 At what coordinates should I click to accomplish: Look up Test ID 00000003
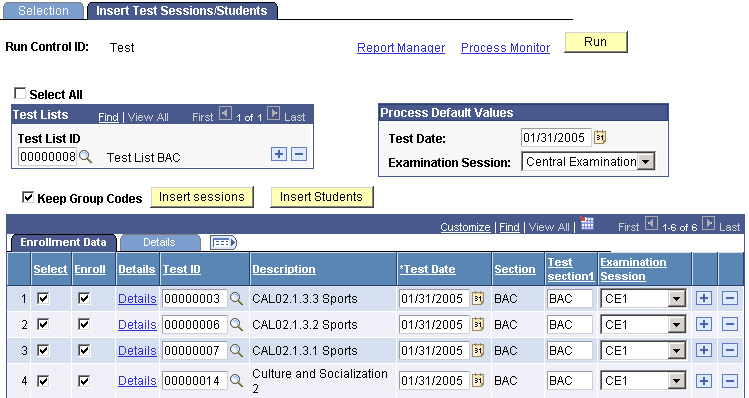[236, 299]
